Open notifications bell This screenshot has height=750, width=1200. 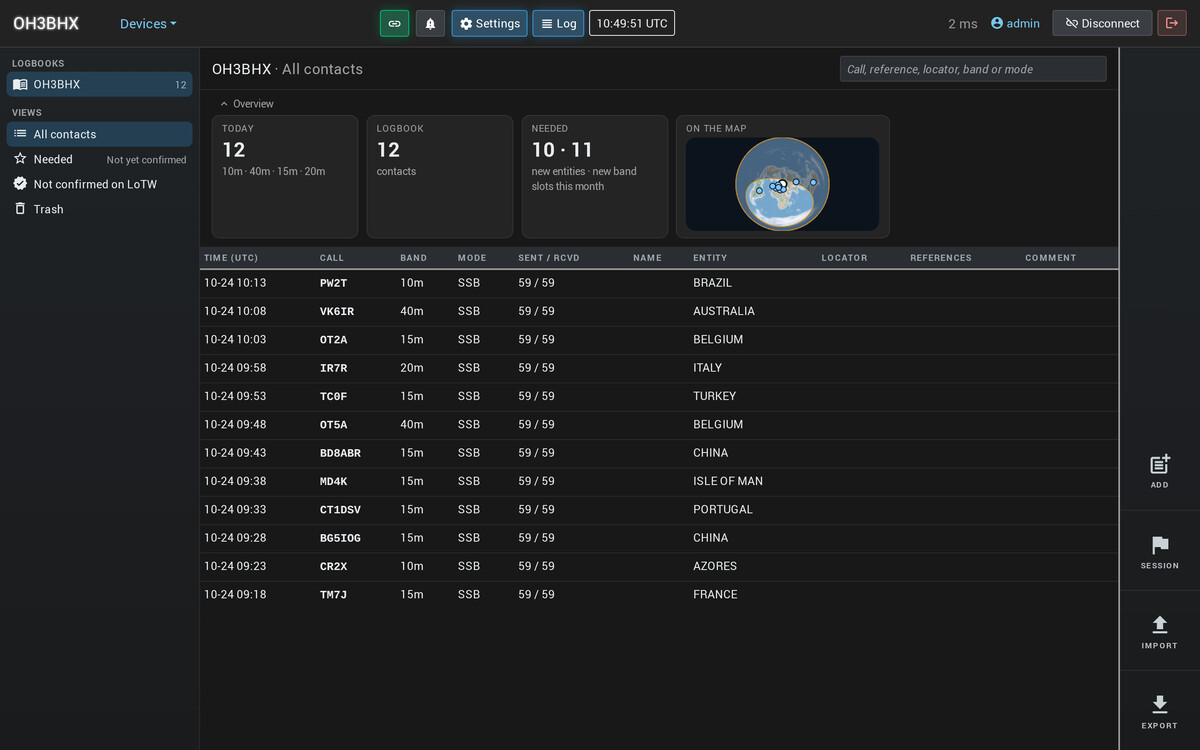point(430,23)
